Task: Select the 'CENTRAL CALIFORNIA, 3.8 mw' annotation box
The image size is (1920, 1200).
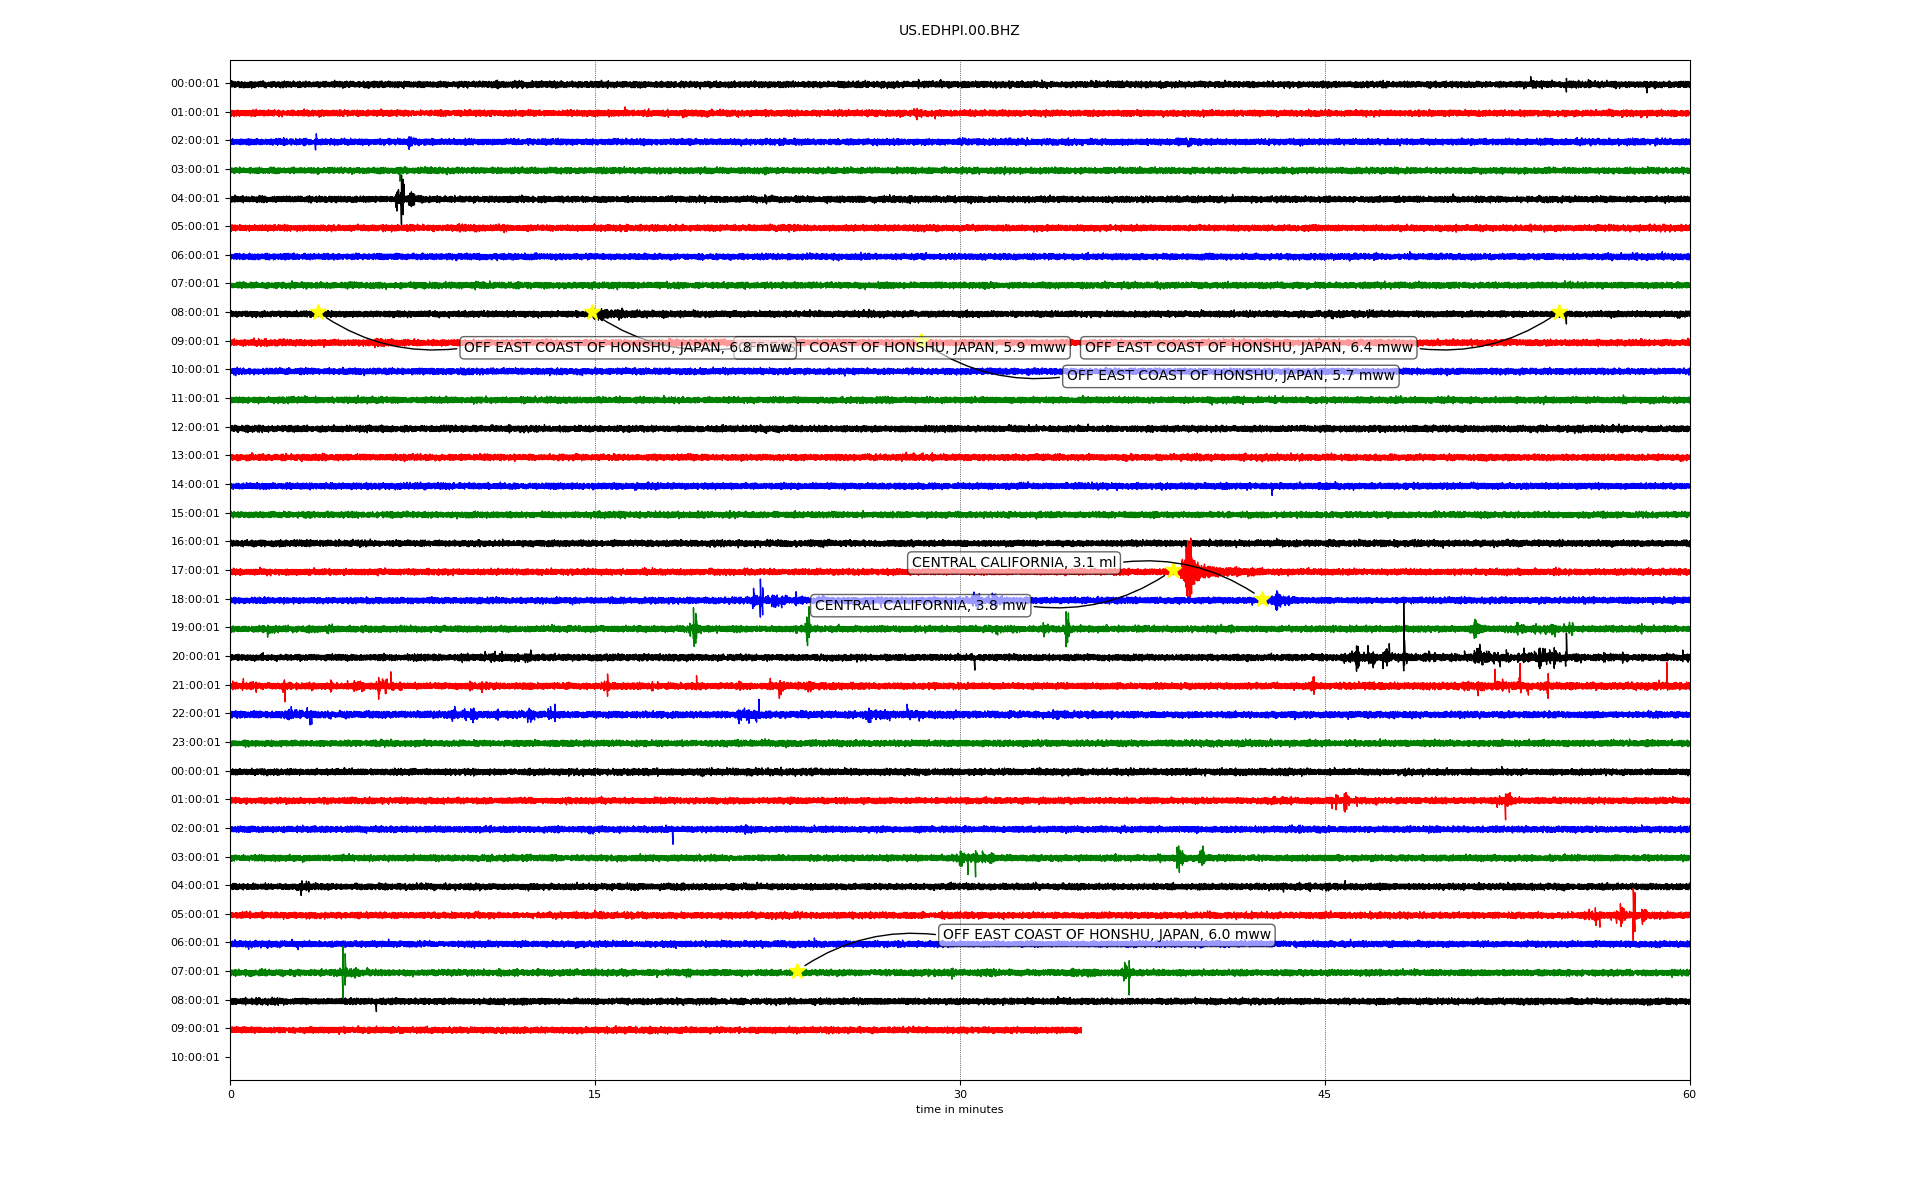Action: [x=920, y=606]
